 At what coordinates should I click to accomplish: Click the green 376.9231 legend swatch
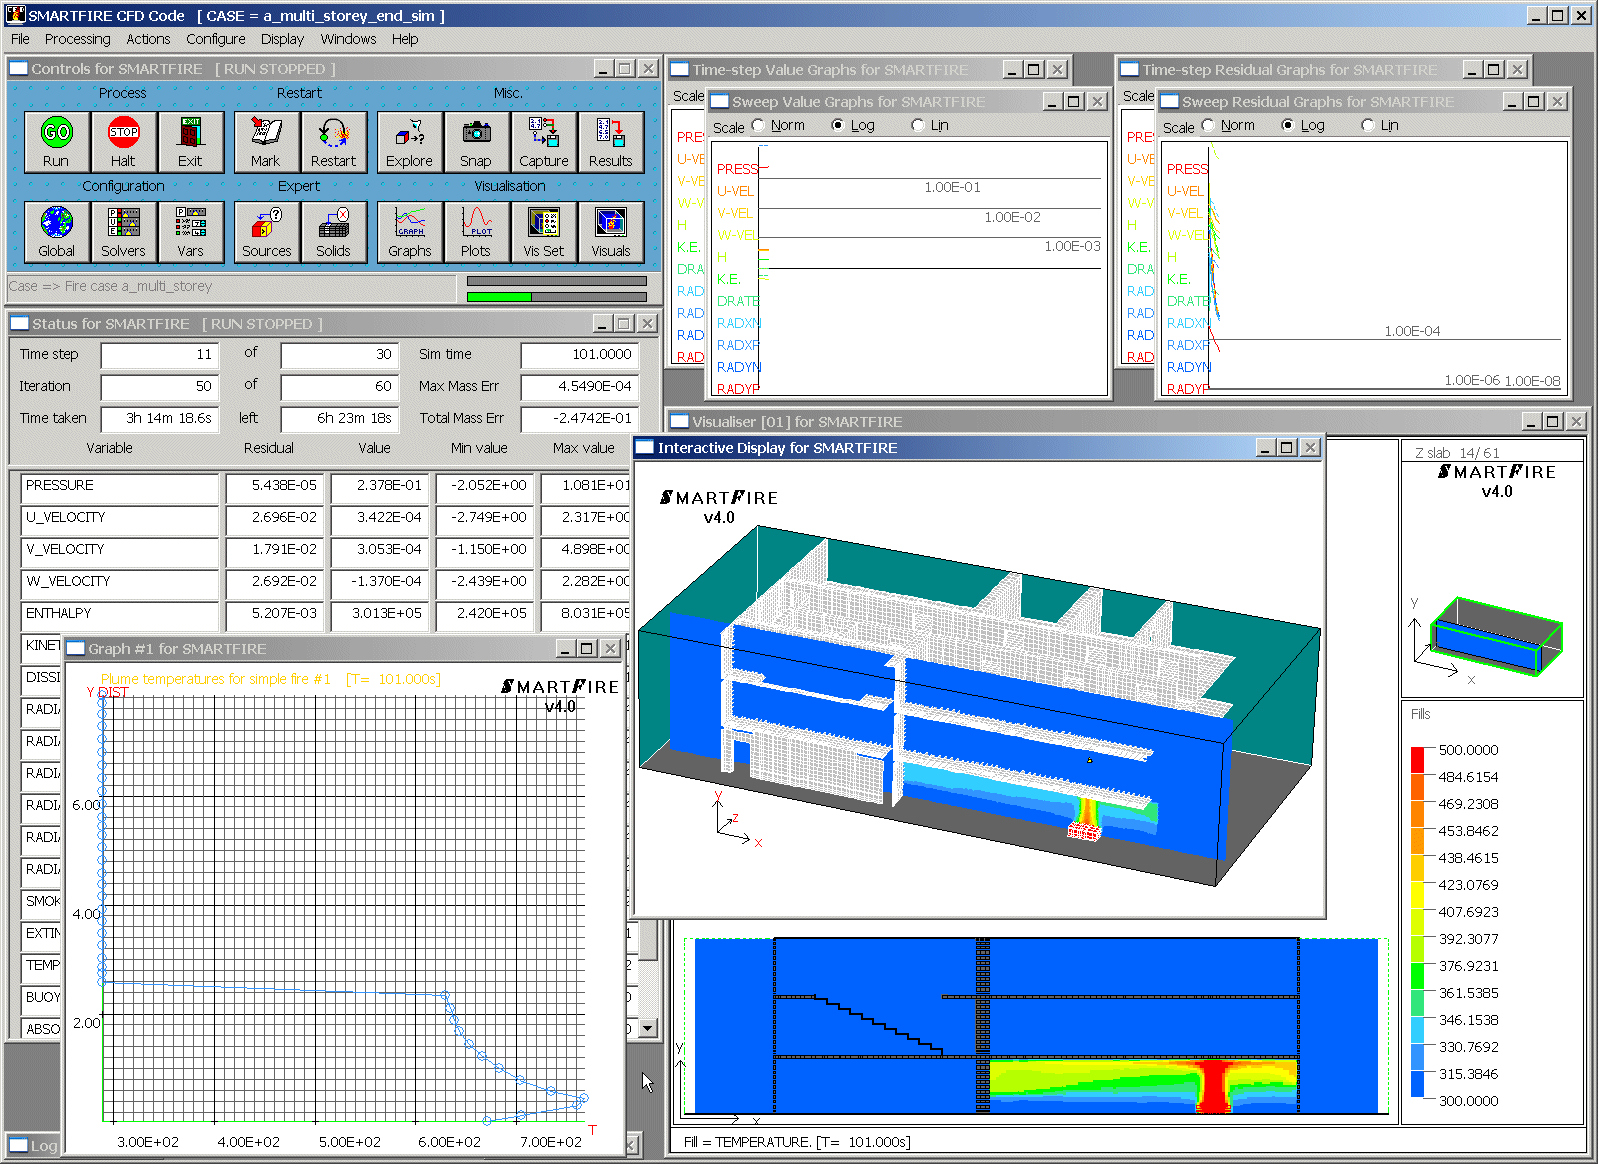pos(1417,976)
